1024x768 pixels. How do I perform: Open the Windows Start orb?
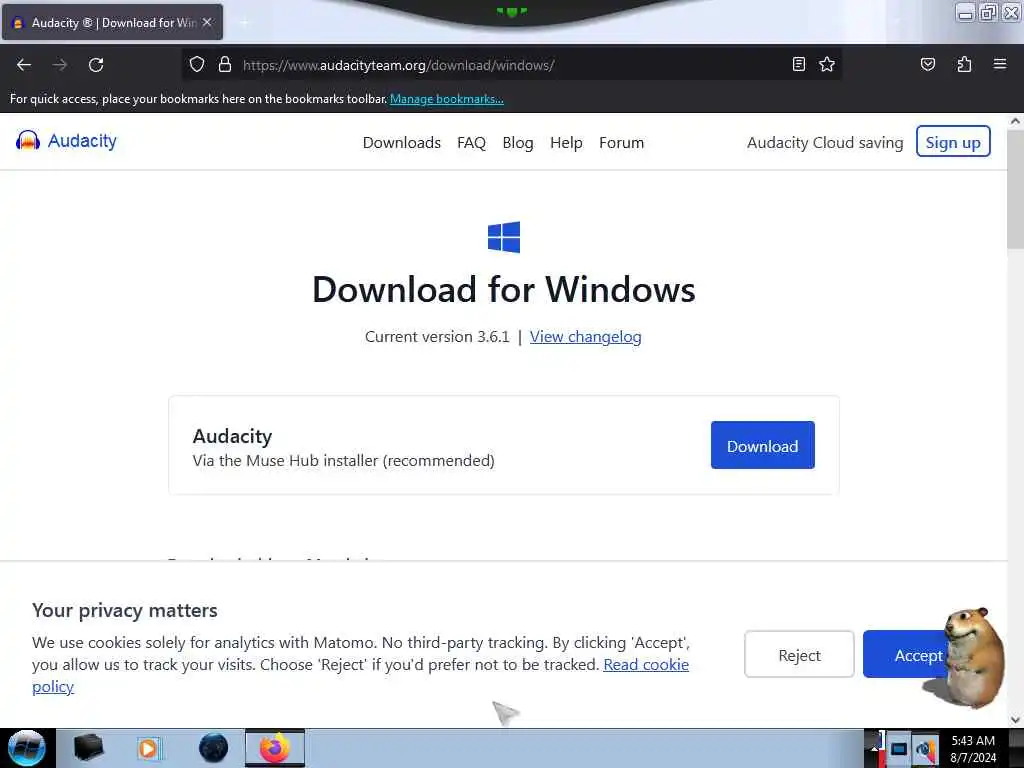coord(26,748)
